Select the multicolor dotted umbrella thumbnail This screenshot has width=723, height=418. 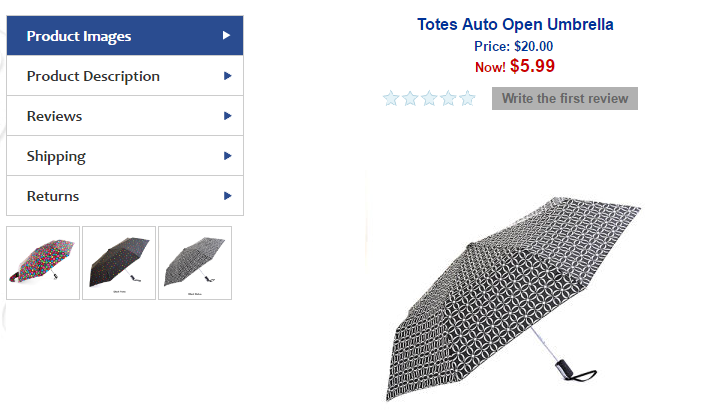coord(43,262)
